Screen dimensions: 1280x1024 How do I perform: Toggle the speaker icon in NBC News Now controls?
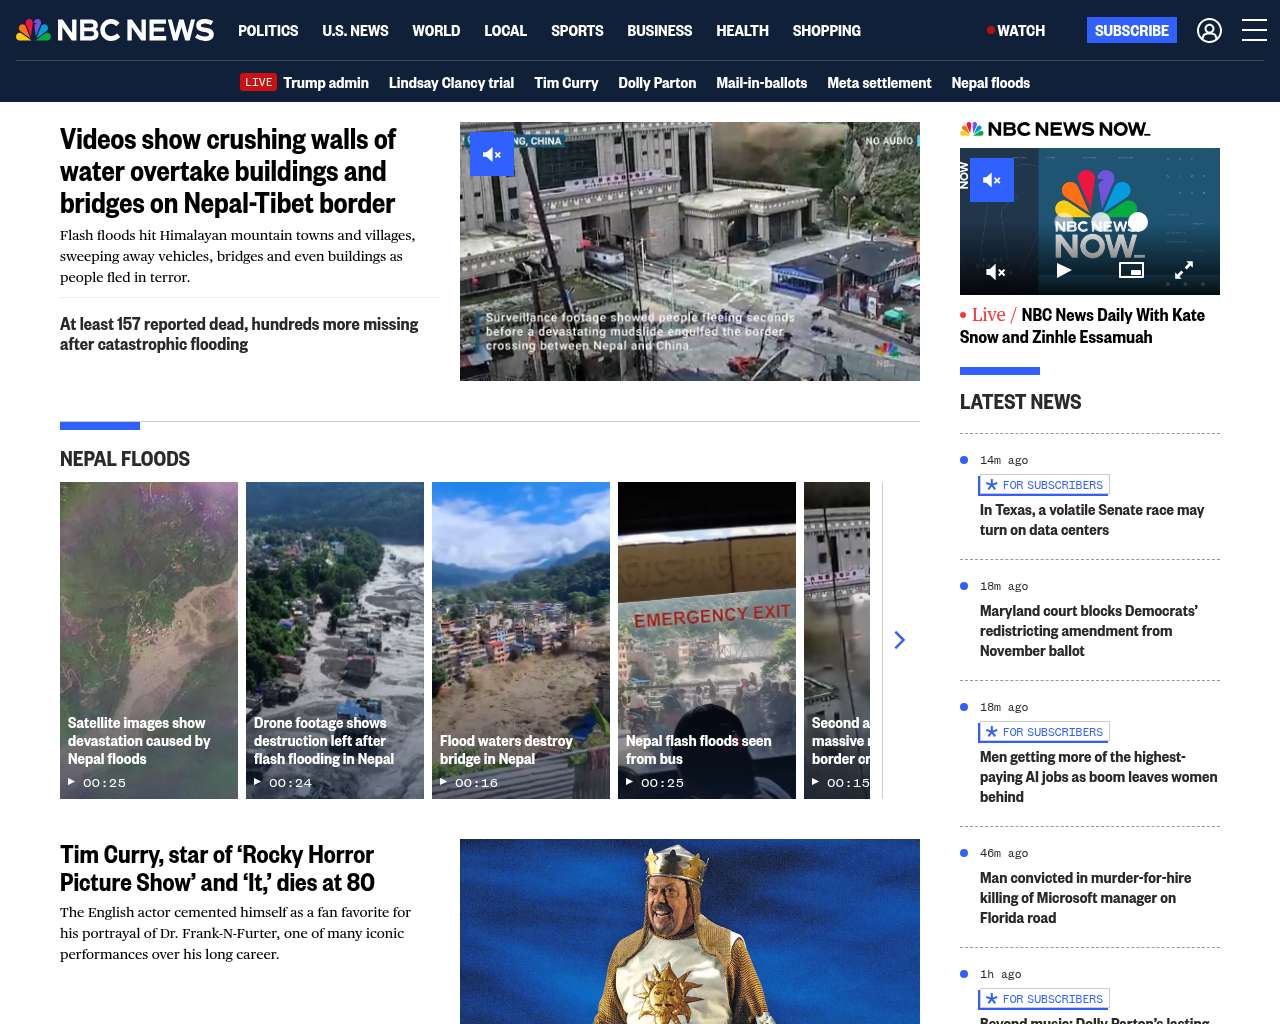tap(996, 271)
